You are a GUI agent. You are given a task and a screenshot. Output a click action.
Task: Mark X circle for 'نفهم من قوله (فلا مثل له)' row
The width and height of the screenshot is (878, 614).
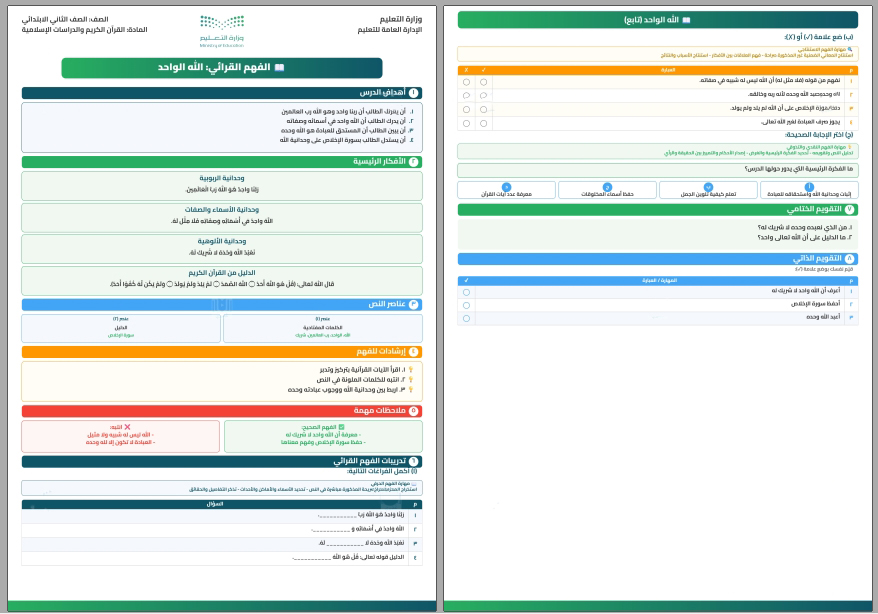[466, 82]
